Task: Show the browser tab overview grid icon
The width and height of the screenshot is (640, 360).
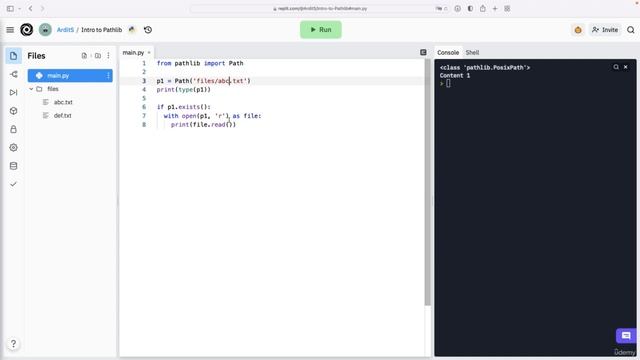Action: tap(507, 8)
